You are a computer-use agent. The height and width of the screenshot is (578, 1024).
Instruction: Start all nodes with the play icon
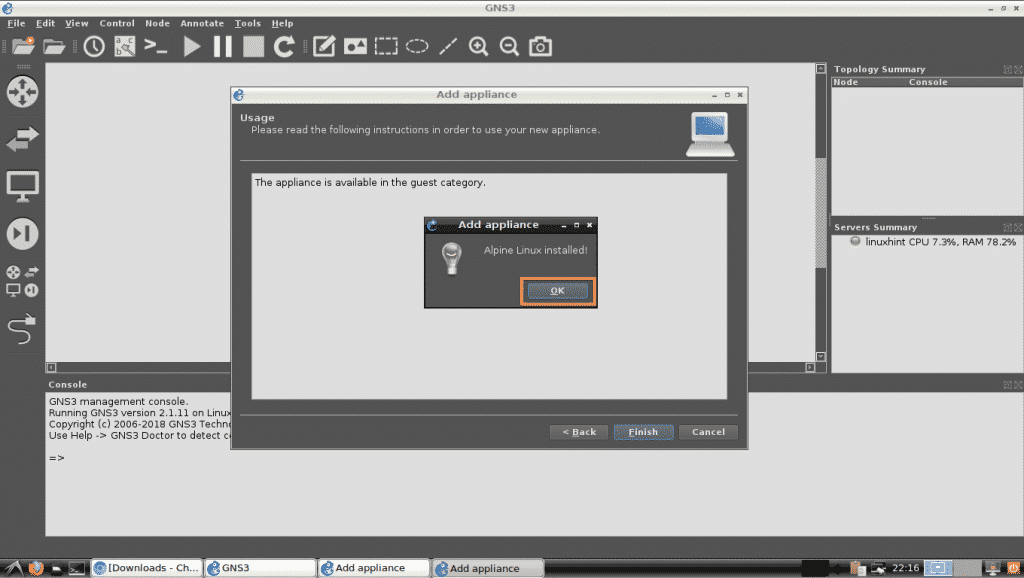click(x=192, y=46)
